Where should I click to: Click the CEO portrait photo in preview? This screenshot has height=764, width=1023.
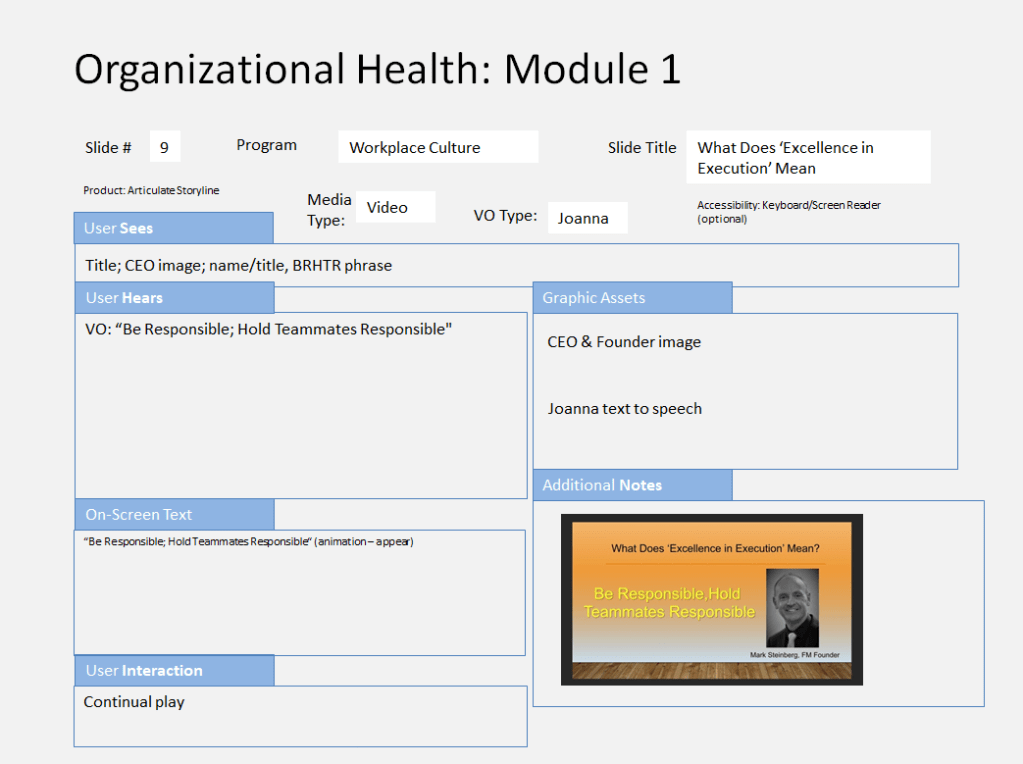pos(792,608)
